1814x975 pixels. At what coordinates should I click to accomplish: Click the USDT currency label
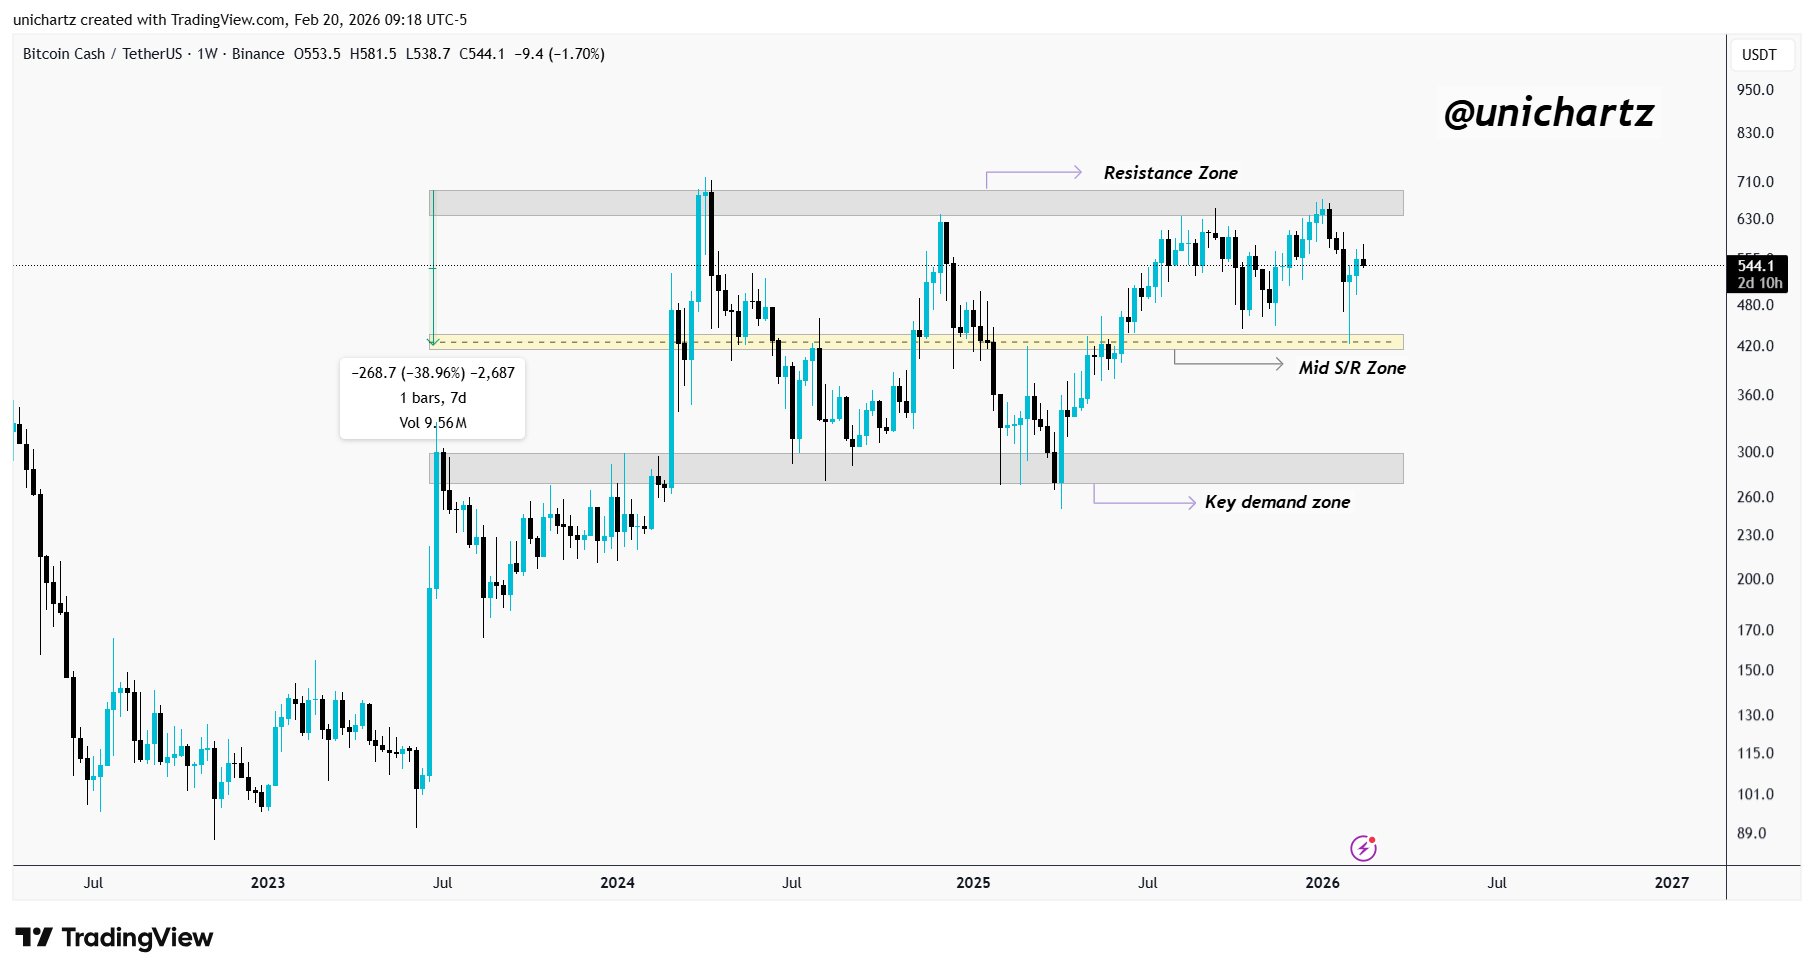coord(1759,55)
